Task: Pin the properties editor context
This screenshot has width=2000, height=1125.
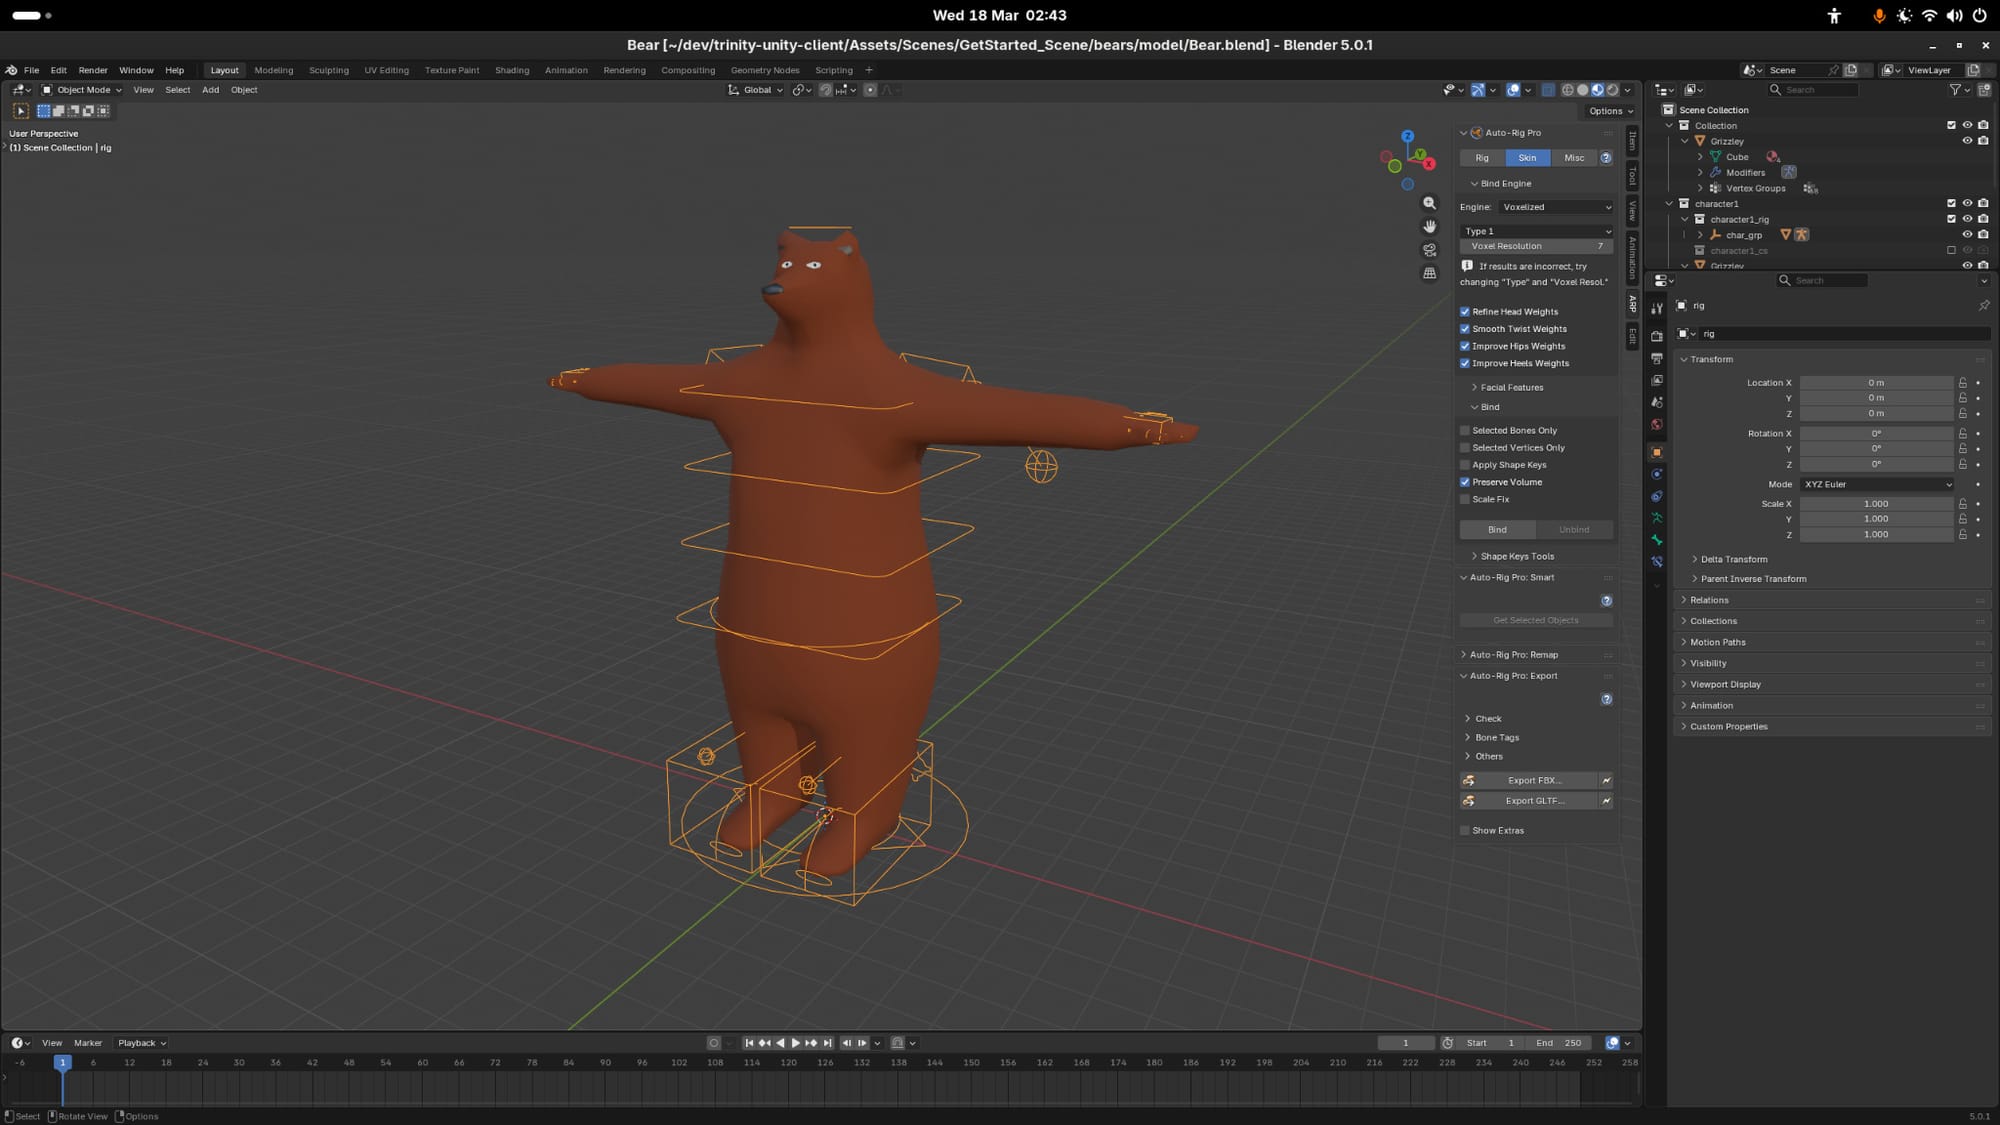Action: point(1984,306)
